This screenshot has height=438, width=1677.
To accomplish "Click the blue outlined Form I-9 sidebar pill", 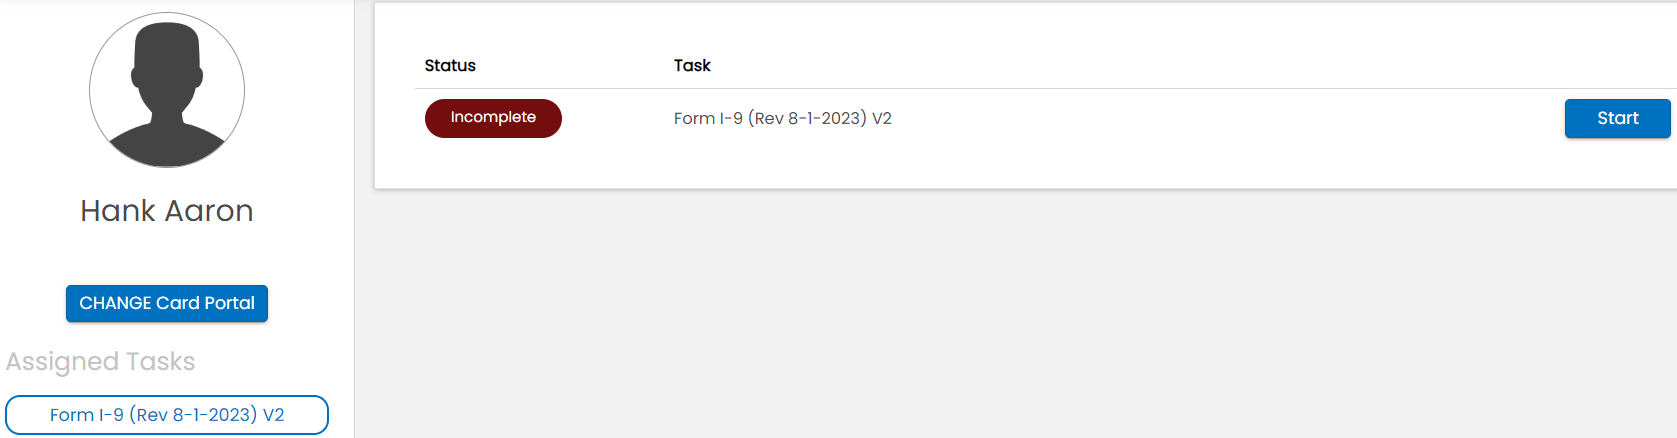I will 167,415.
